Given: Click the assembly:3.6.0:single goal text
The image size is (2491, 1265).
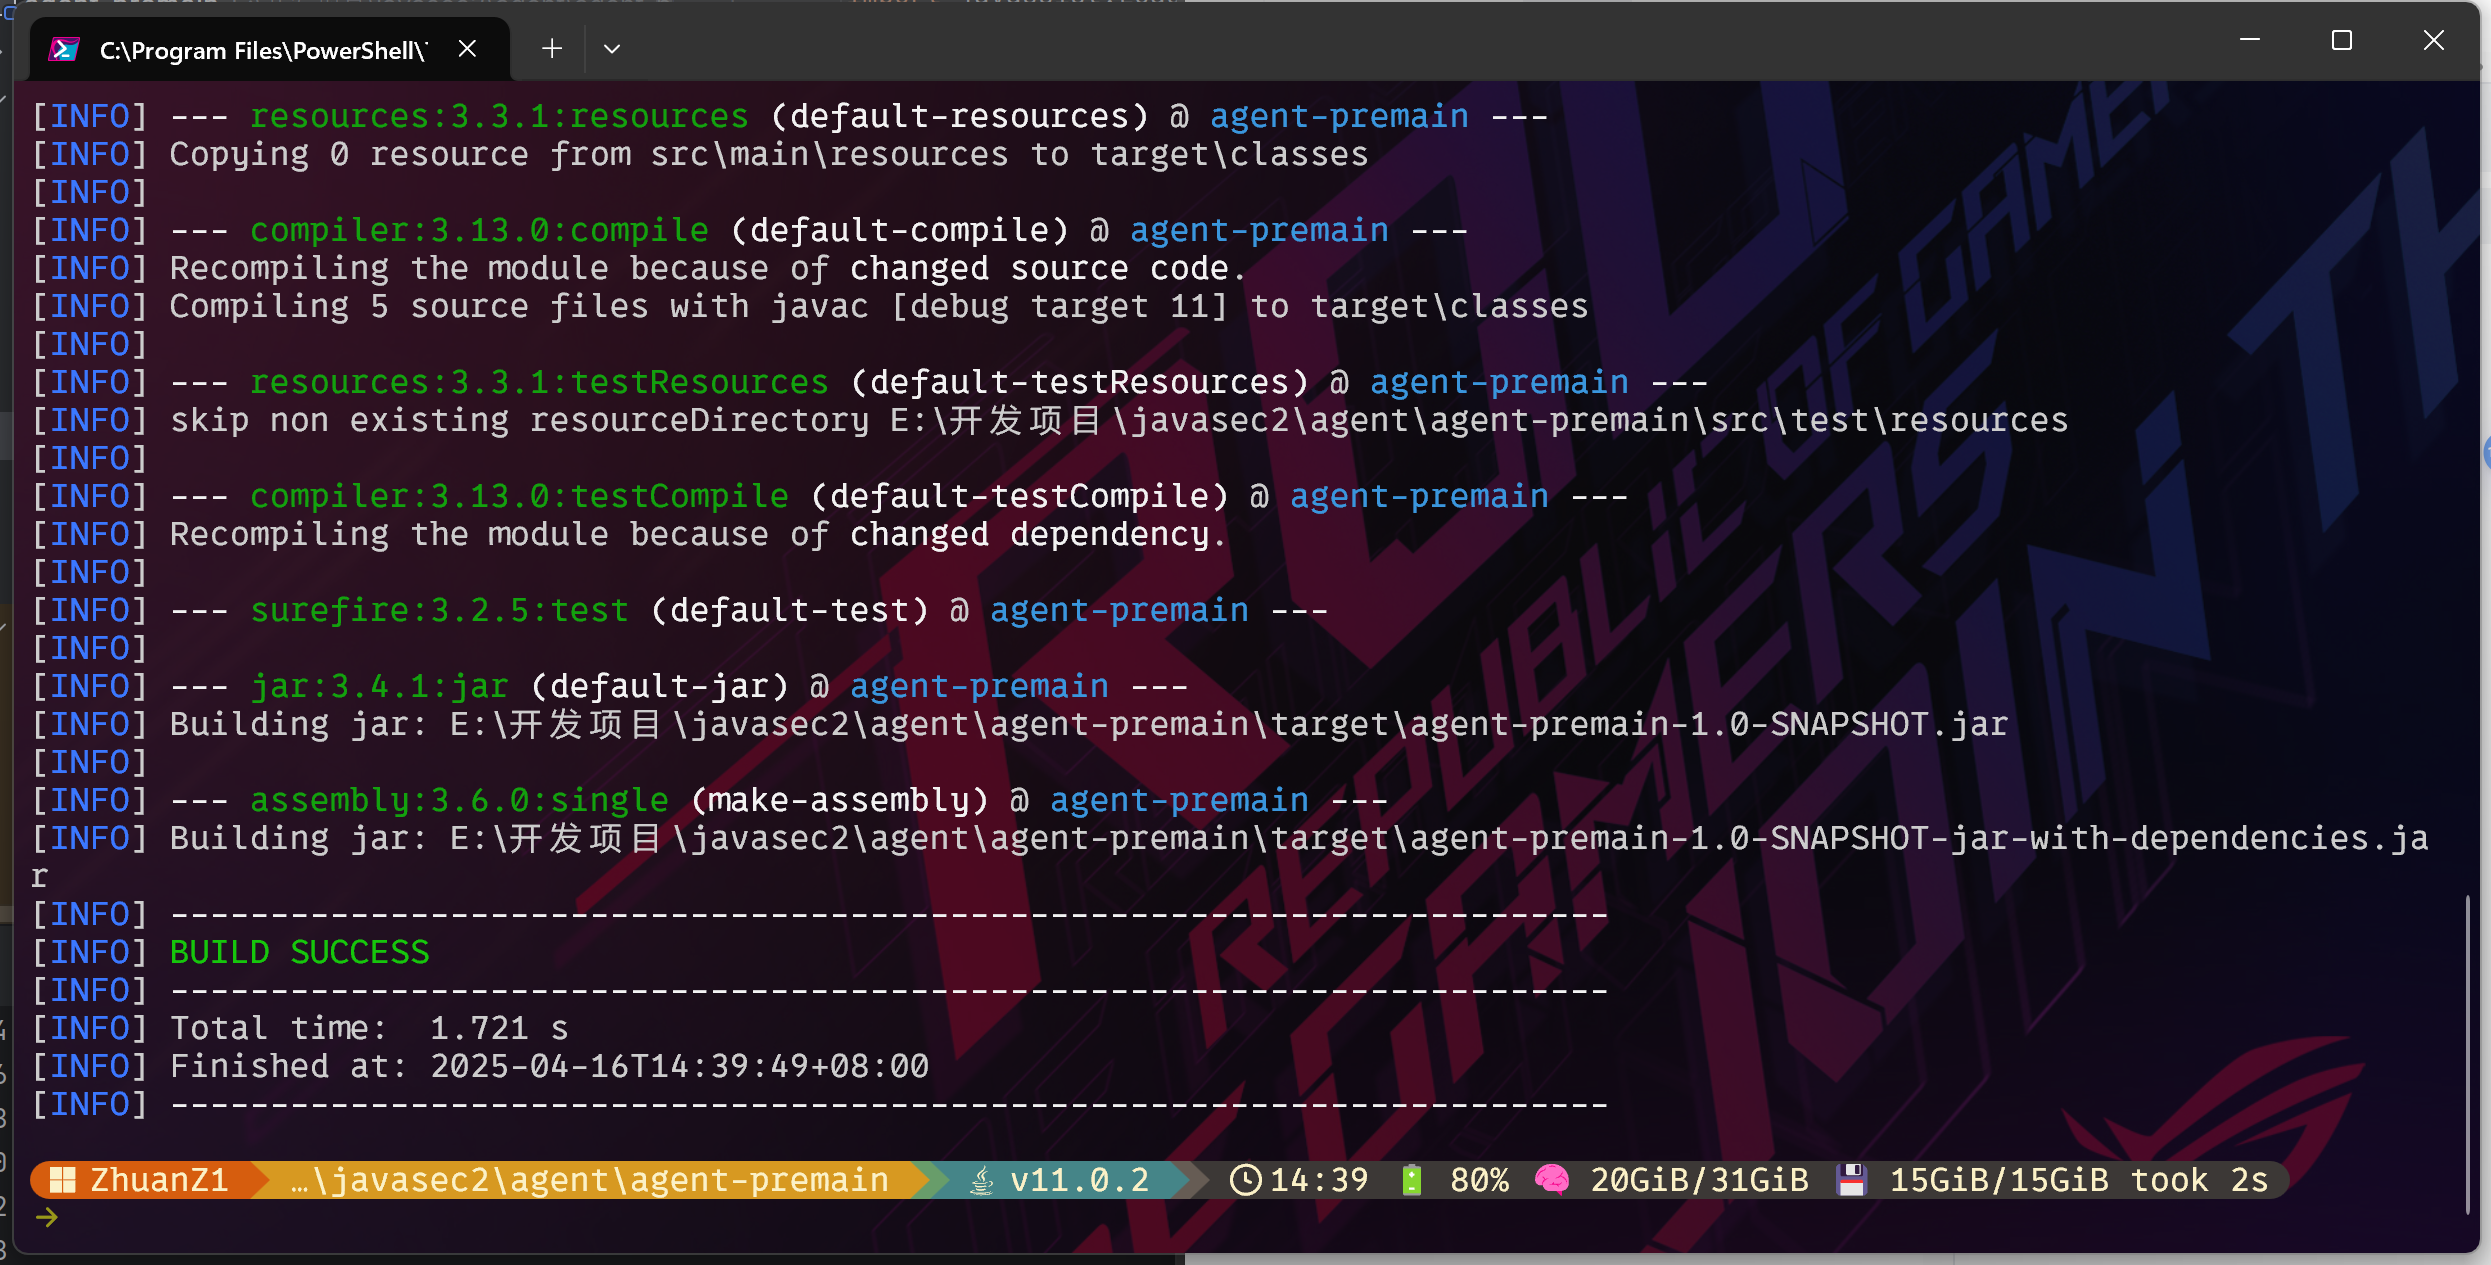Looking at the screenshot, I should click(x=459, y=800).
